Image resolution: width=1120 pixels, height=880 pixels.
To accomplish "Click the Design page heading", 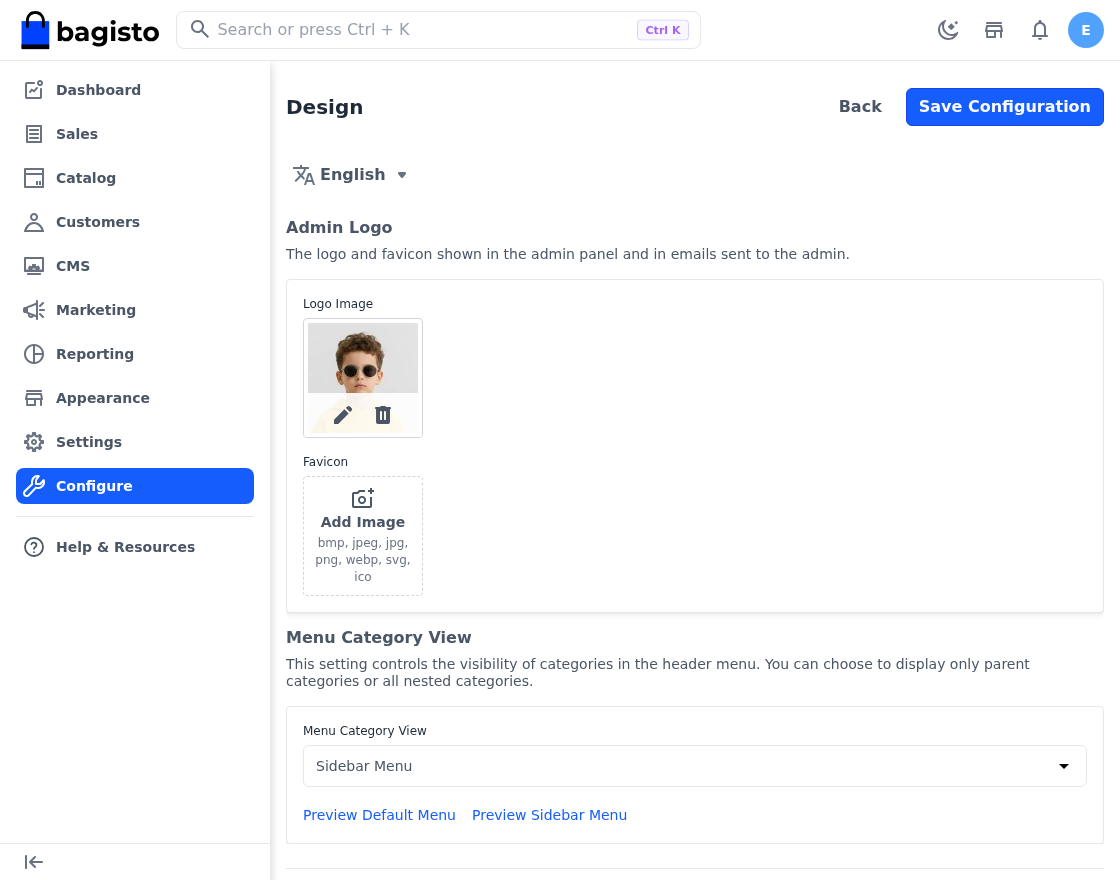I will pyautogui.click(x=324, y=107).
